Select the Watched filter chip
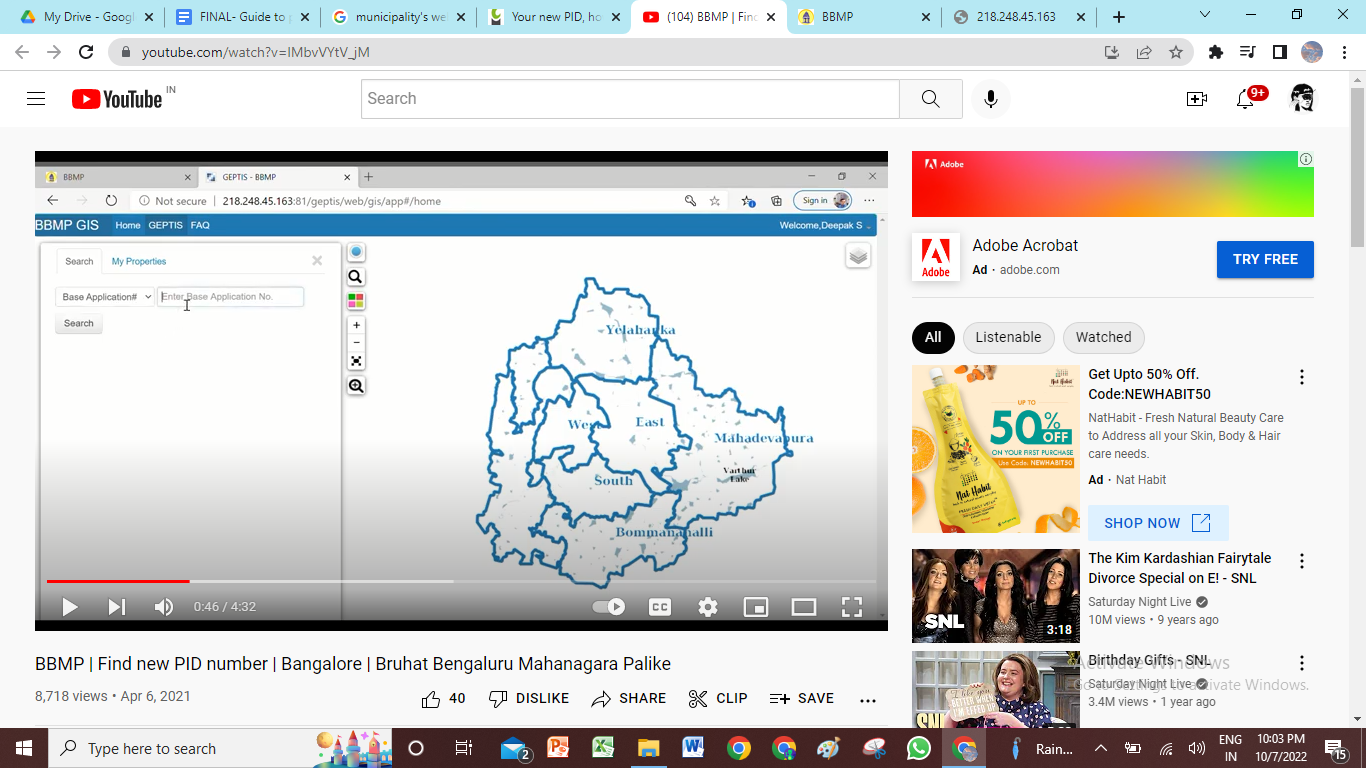 click(1103, 337)
